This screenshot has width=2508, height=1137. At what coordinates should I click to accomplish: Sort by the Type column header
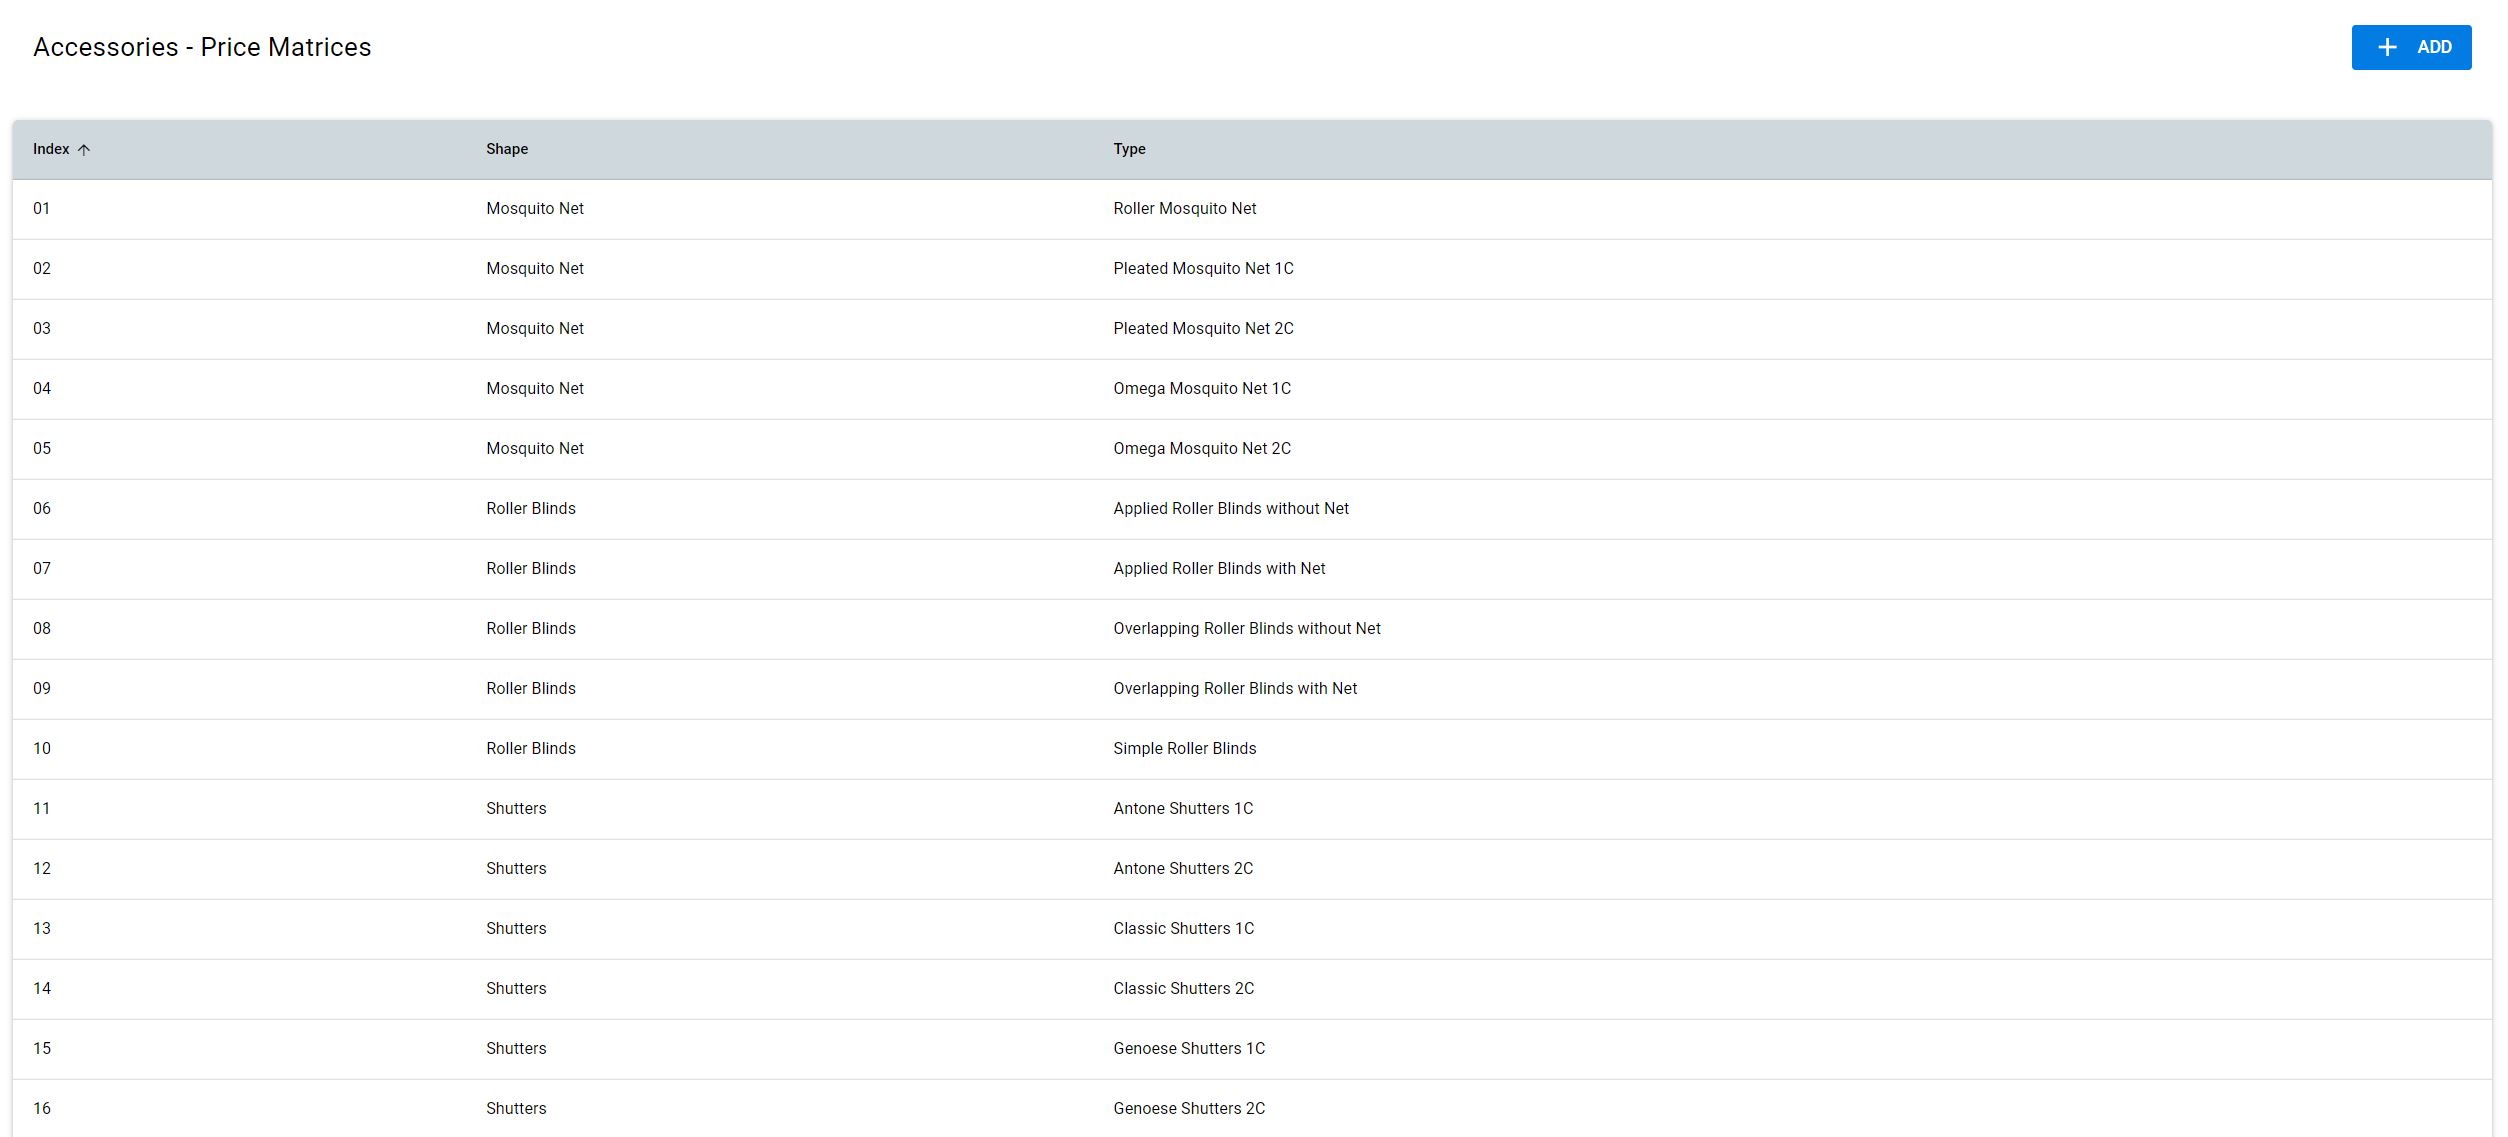tap(1128, 149)
